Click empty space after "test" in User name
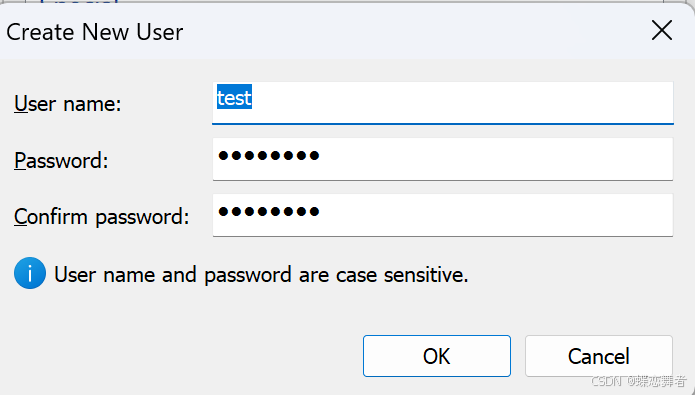Image resolution: width=695 pixels, height=395 pixels. click(461, 102)
